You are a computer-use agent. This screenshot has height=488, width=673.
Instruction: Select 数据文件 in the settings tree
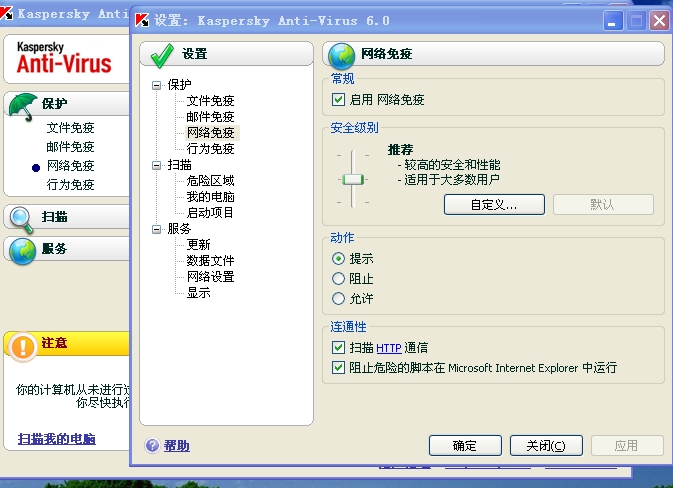pyautogui.click(x=210, y=261)
